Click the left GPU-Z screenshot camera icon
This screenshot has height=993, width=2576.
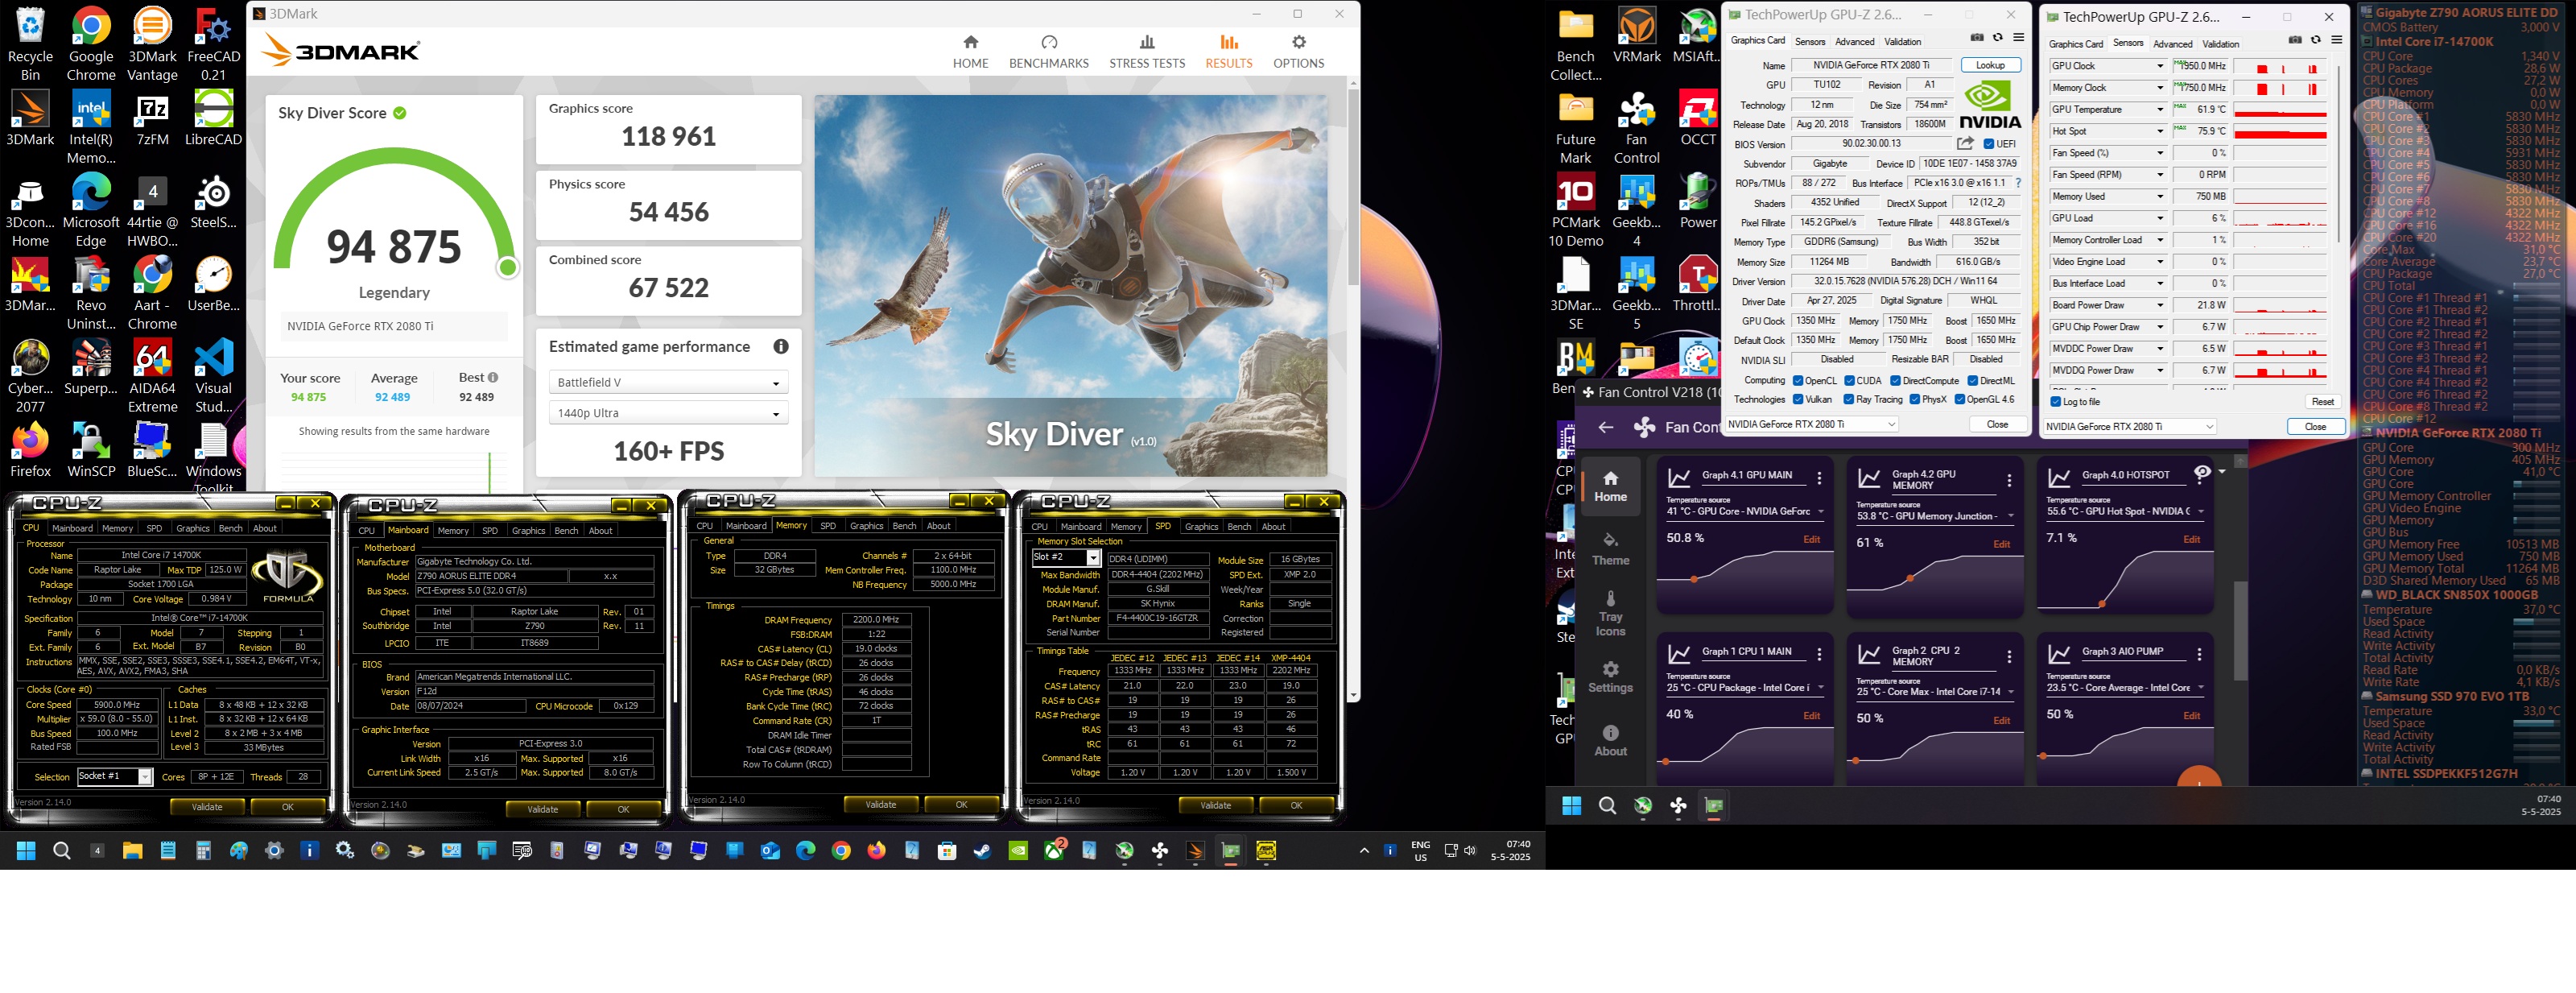[x=1977, y=38]
